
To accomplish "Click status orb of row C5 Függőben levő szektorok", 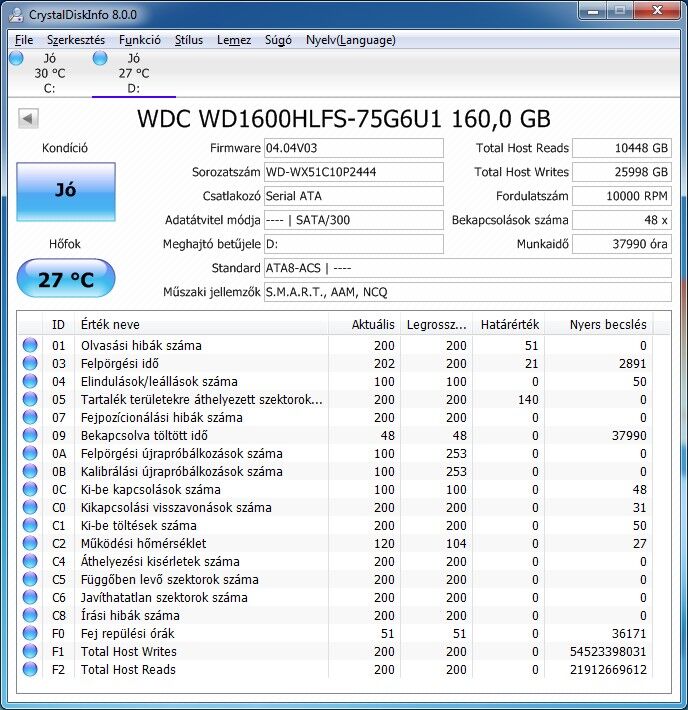I will point(30,579).
